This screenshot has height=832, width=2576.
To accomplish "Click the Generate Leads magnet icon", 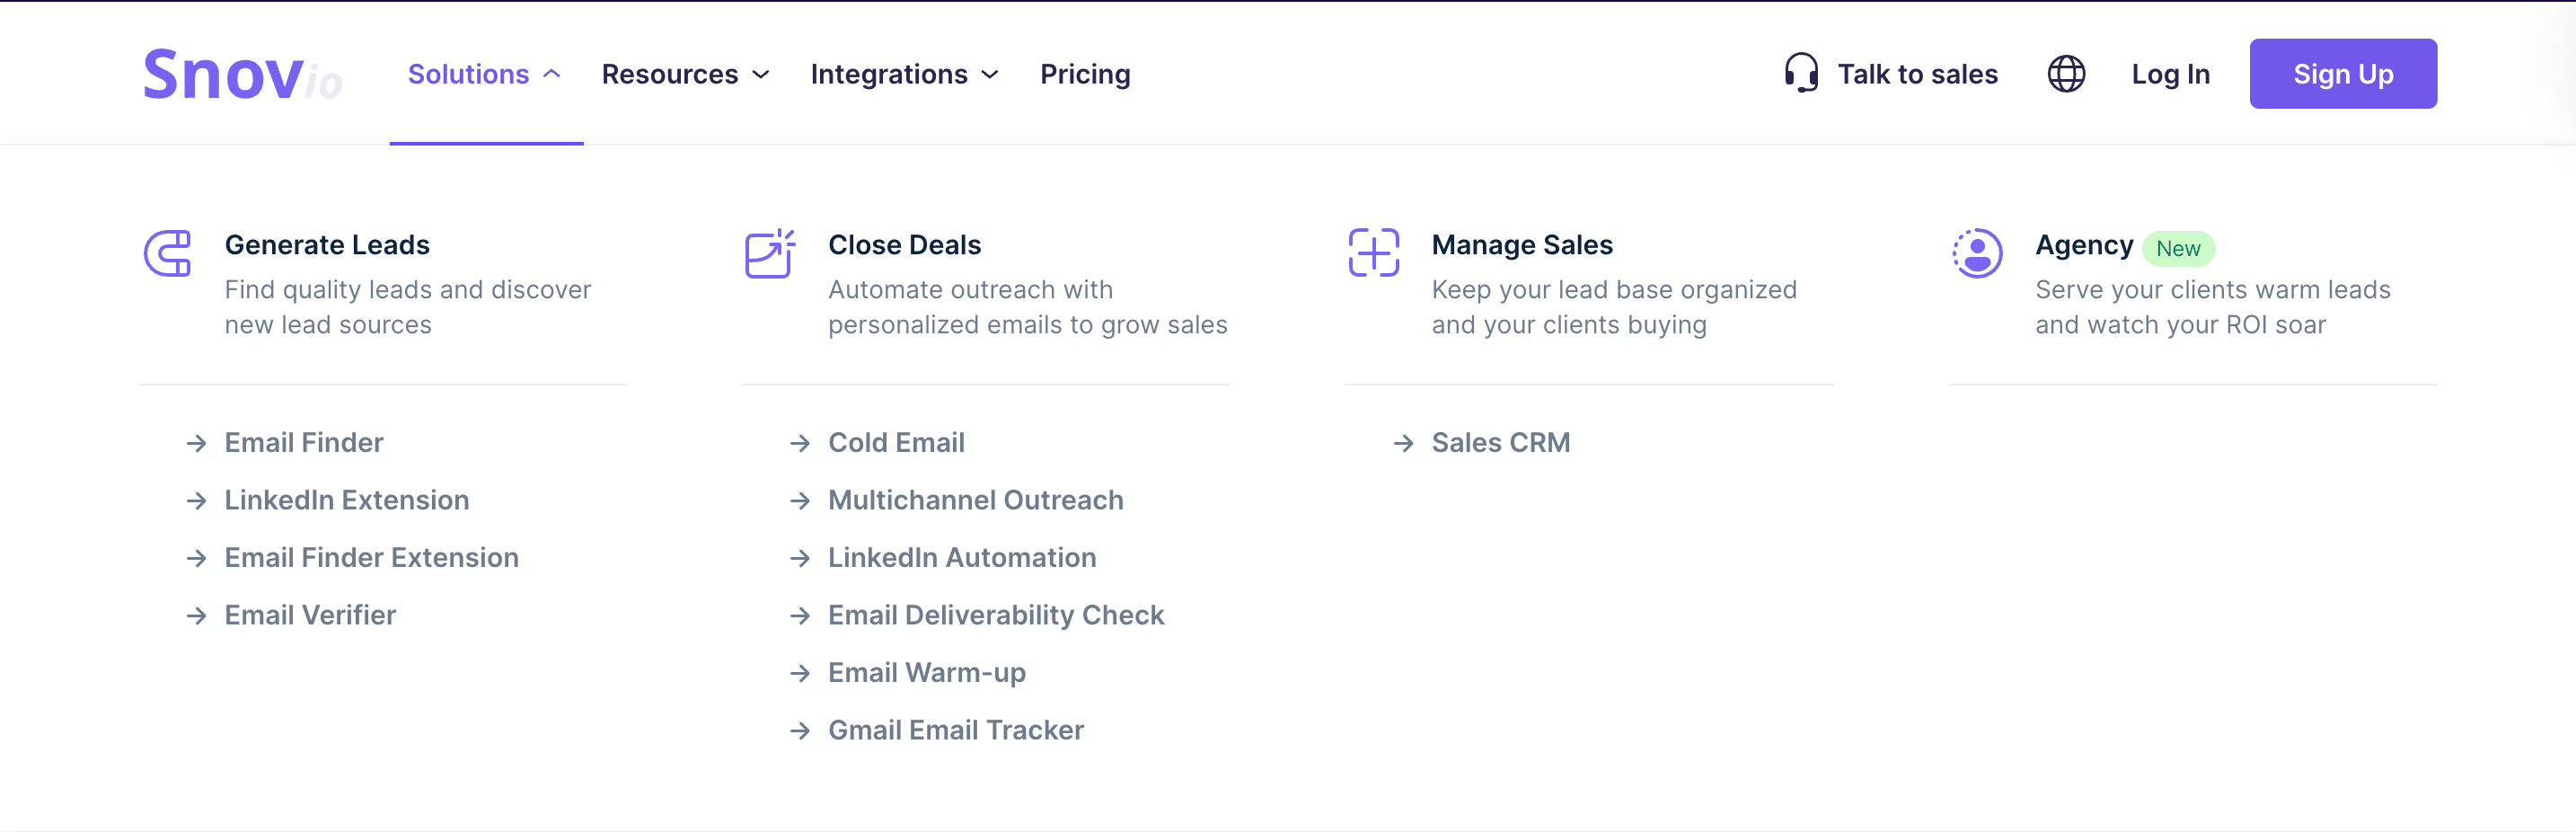I will point(167,253).
